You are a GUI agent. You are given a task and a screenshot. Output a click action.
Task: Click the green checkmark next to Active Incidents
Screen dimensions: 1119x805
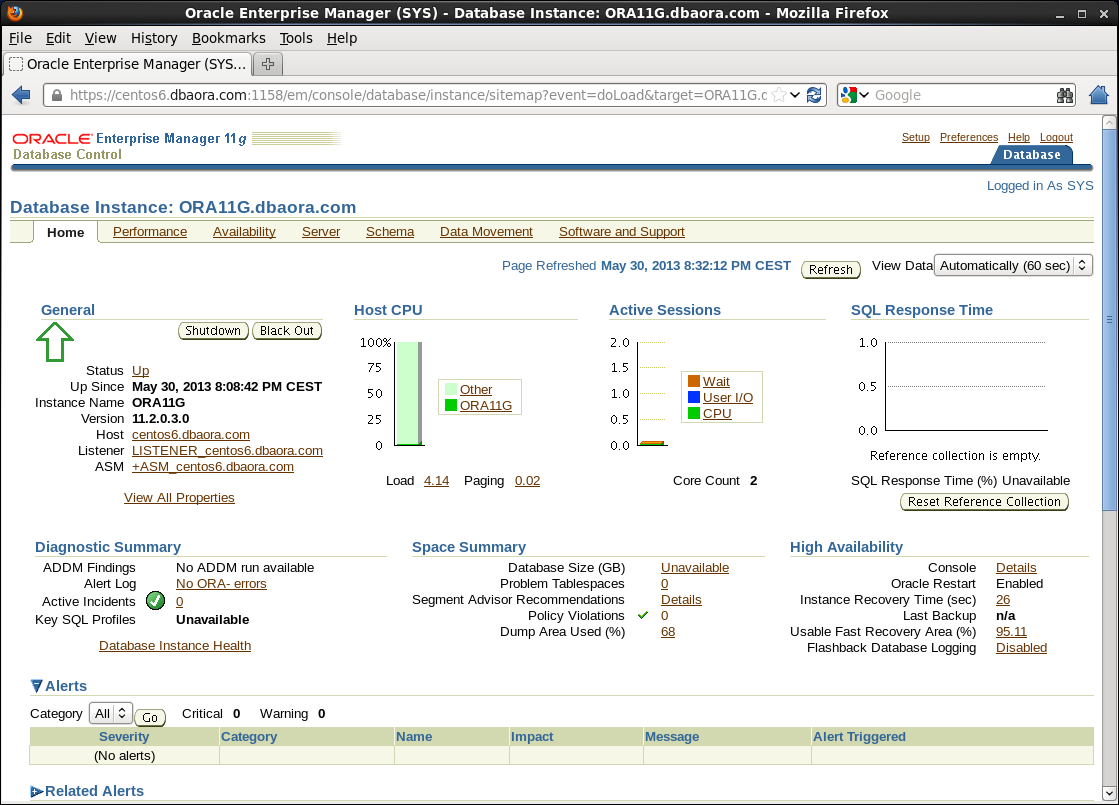pyautogui.click(x=156, y=601)
